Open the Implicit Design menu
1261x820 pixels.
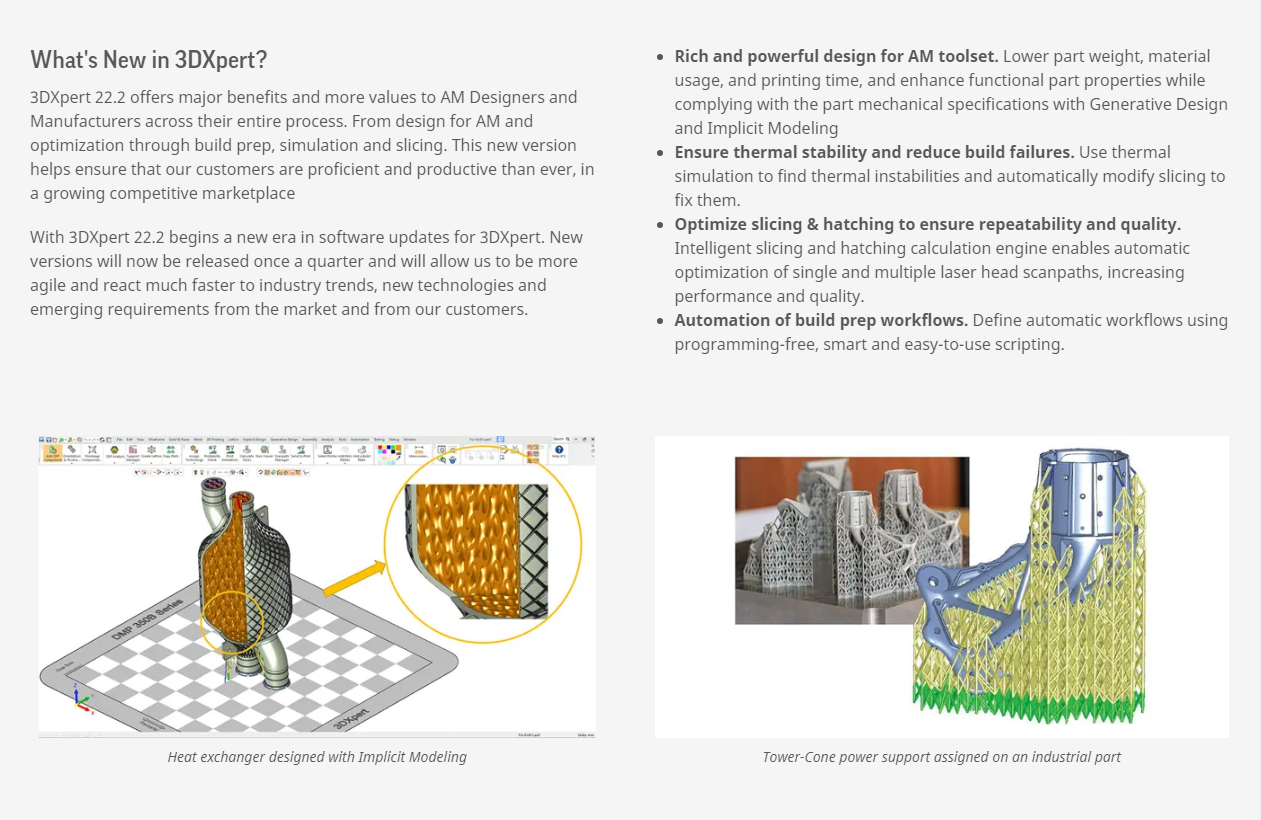click(x=254, y=439)
